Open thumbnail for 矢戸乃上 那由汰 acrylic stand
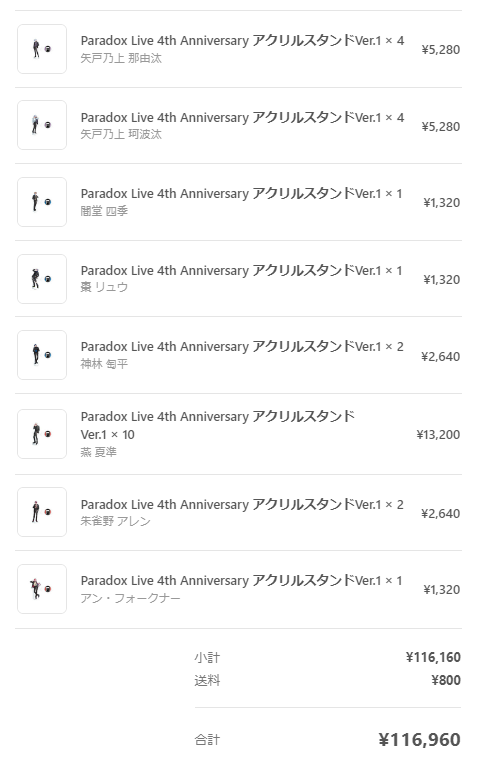 click(x=42, y=49)
